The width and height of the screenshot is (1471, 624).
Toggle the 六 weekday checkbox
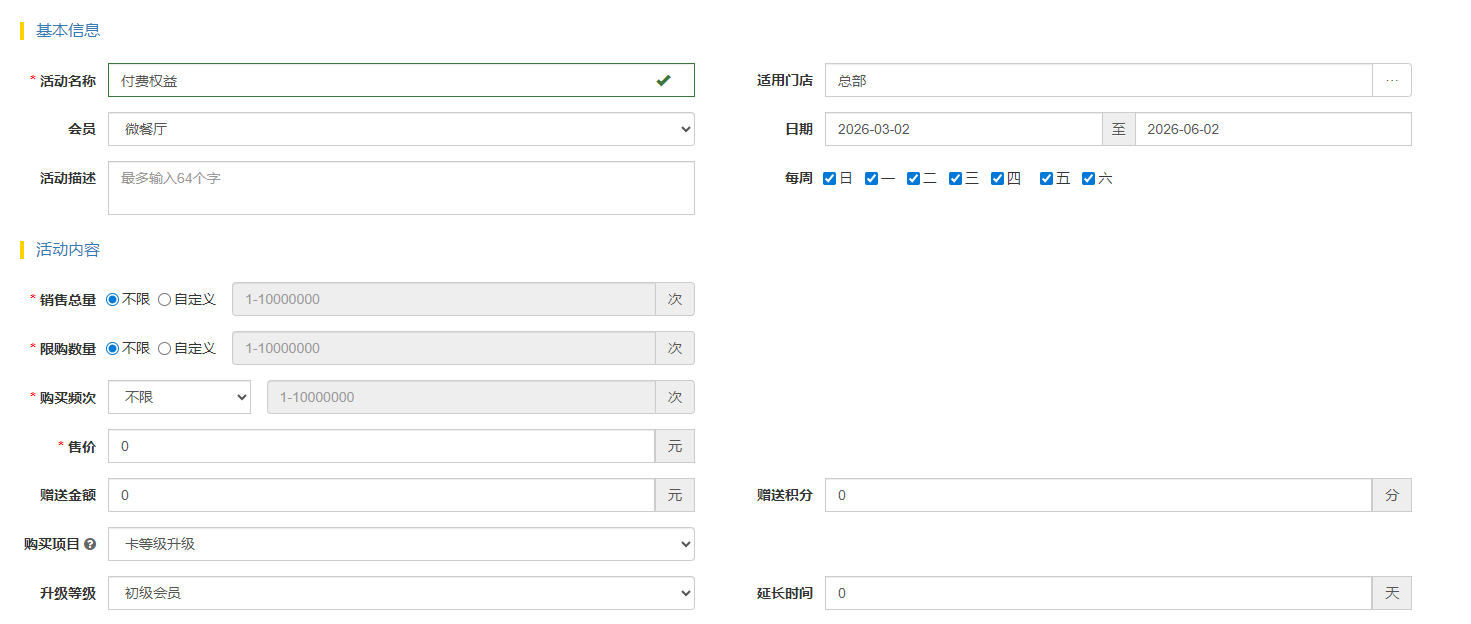(1088, 179)
